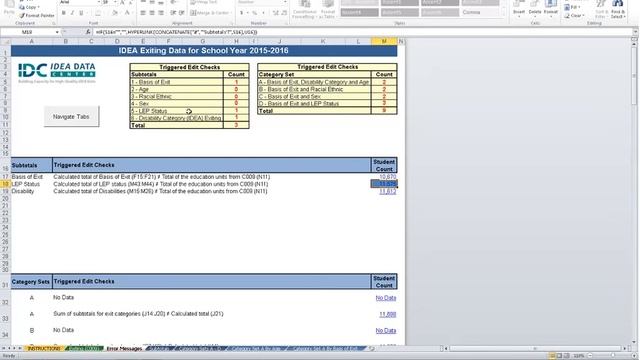
Task: Increase indent in Alignment group
Action: point(182,13)
